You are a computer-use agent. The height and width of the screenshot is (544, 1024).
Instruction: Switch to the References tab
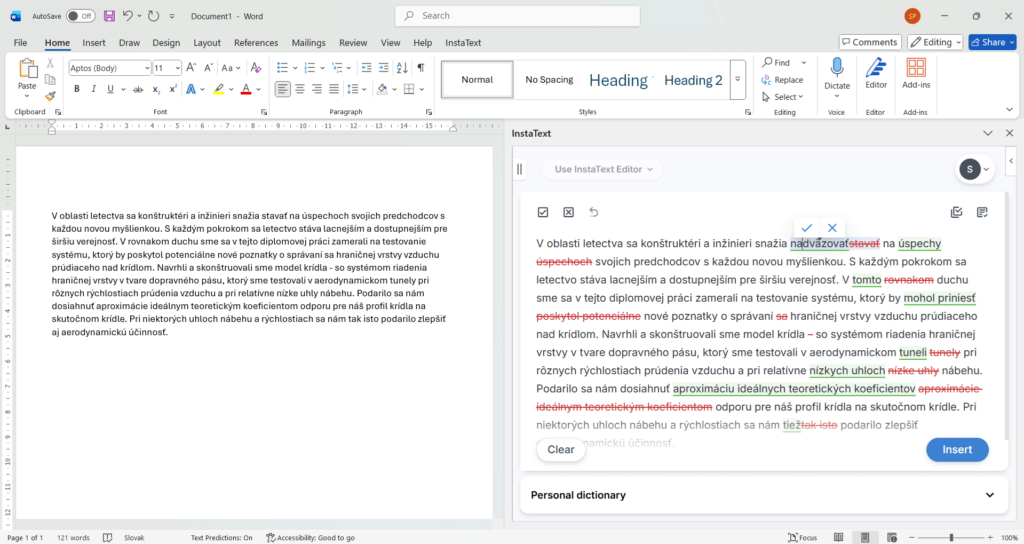point(256,43)
